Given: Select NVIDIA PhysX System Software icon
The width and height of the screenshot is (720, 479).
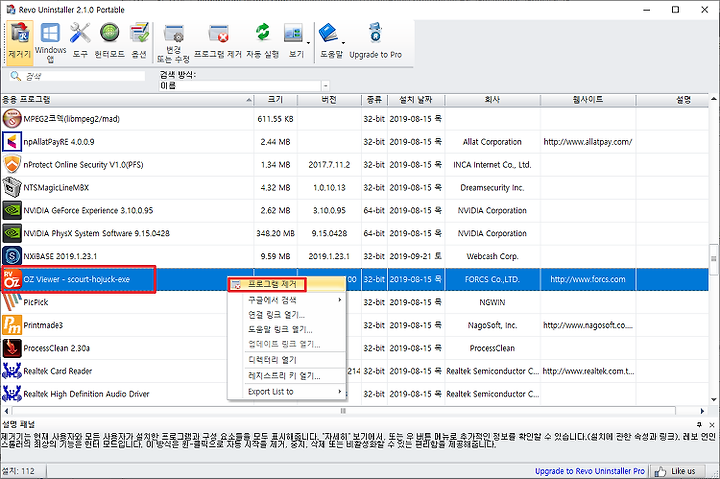Looking at the screenshot, I should (x=11, y=233).
